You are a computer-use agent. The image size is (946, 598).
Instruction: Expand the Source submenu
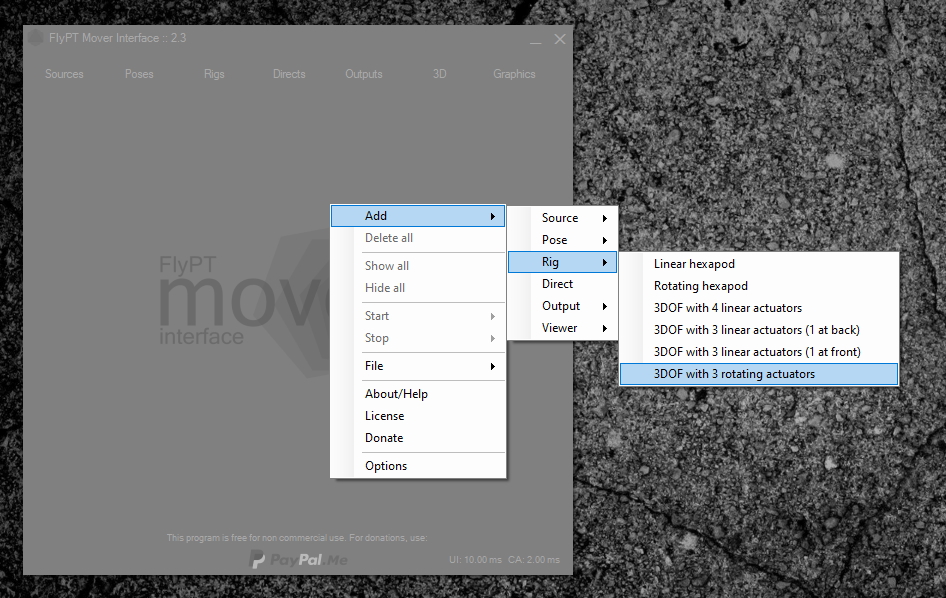pos(562,218)
